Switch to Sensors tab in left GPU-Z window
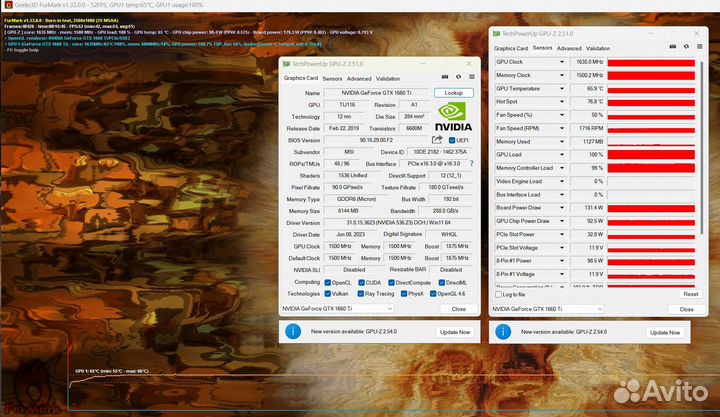 click(x=332, y=79)
